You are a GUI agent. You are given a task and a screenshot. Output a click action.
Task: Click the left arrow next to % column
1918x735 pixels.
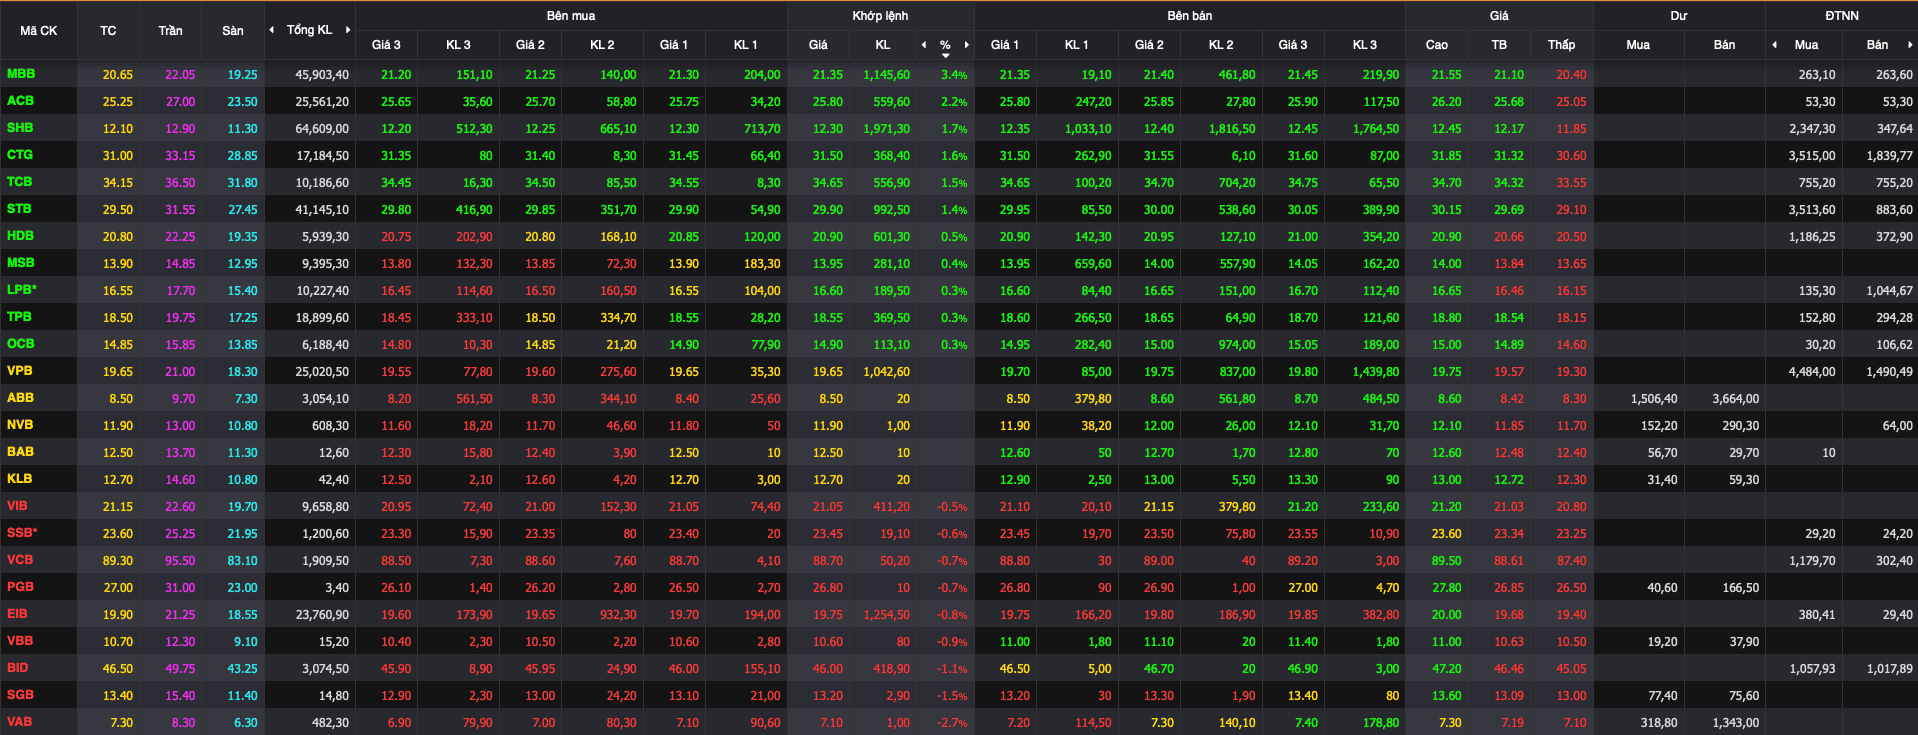923,45
